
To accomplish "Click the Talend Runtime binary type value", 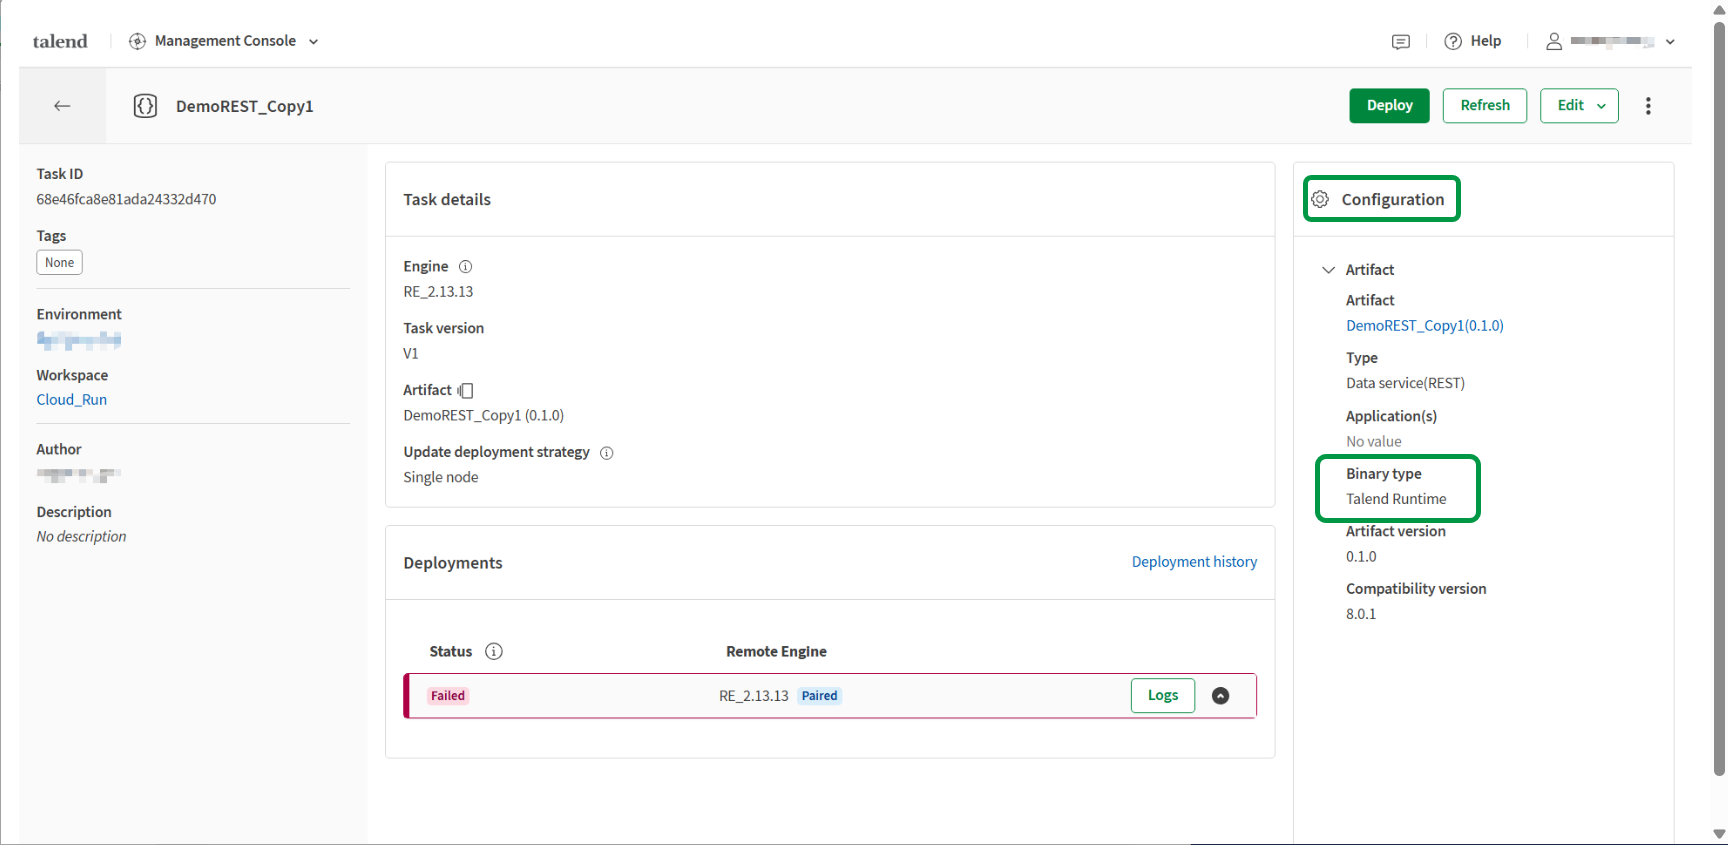I will 1396,499.
